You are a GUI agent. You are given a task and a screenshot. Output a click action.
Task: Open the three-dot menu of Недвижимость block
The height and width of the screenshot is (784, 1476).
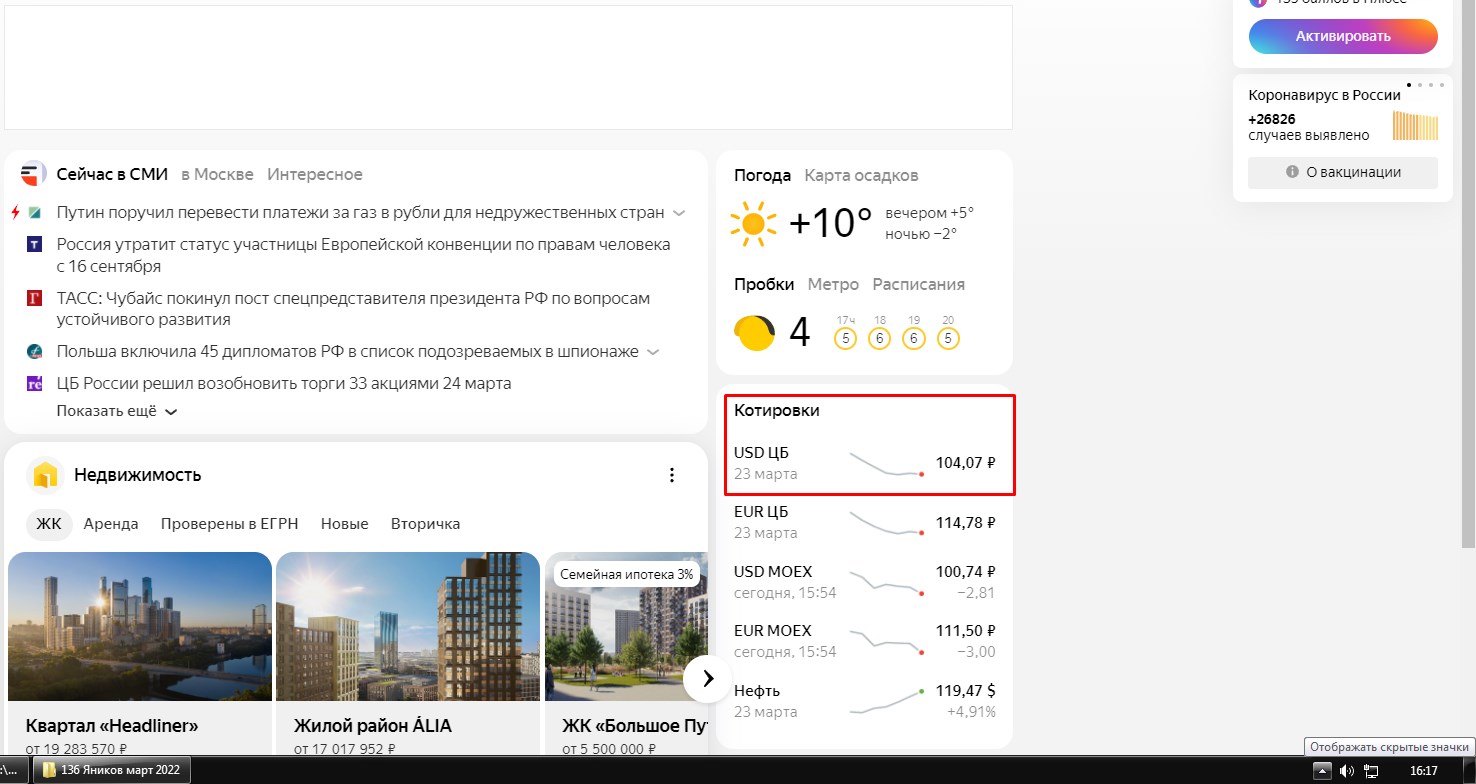(x=672, y=475)
